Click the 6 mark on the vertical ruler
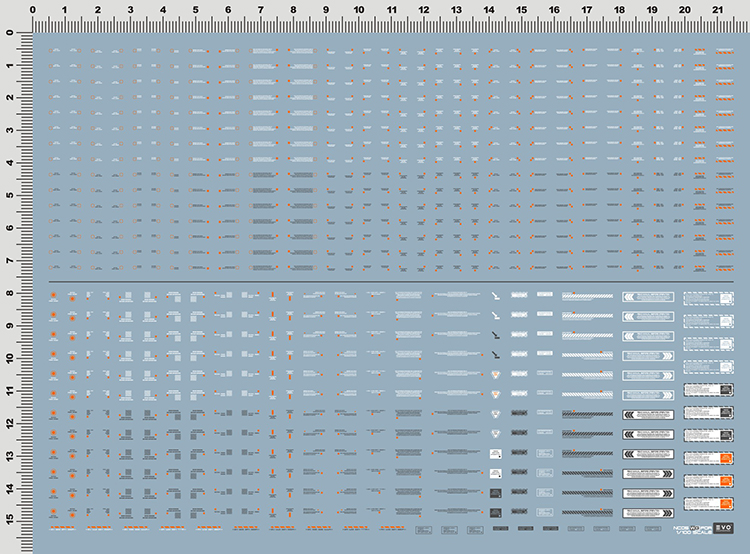 pos(10,228)
